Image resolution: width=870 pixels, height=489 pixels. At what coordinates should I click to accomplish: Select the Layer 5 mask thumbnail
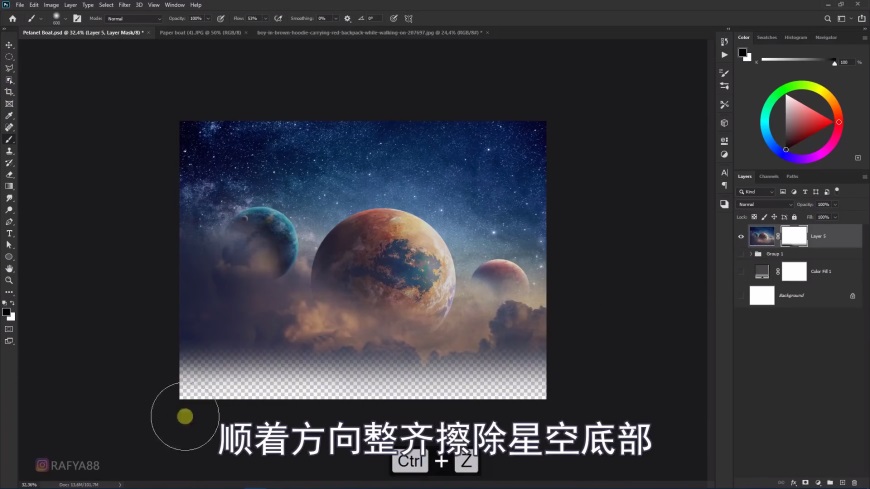(794, 236)
